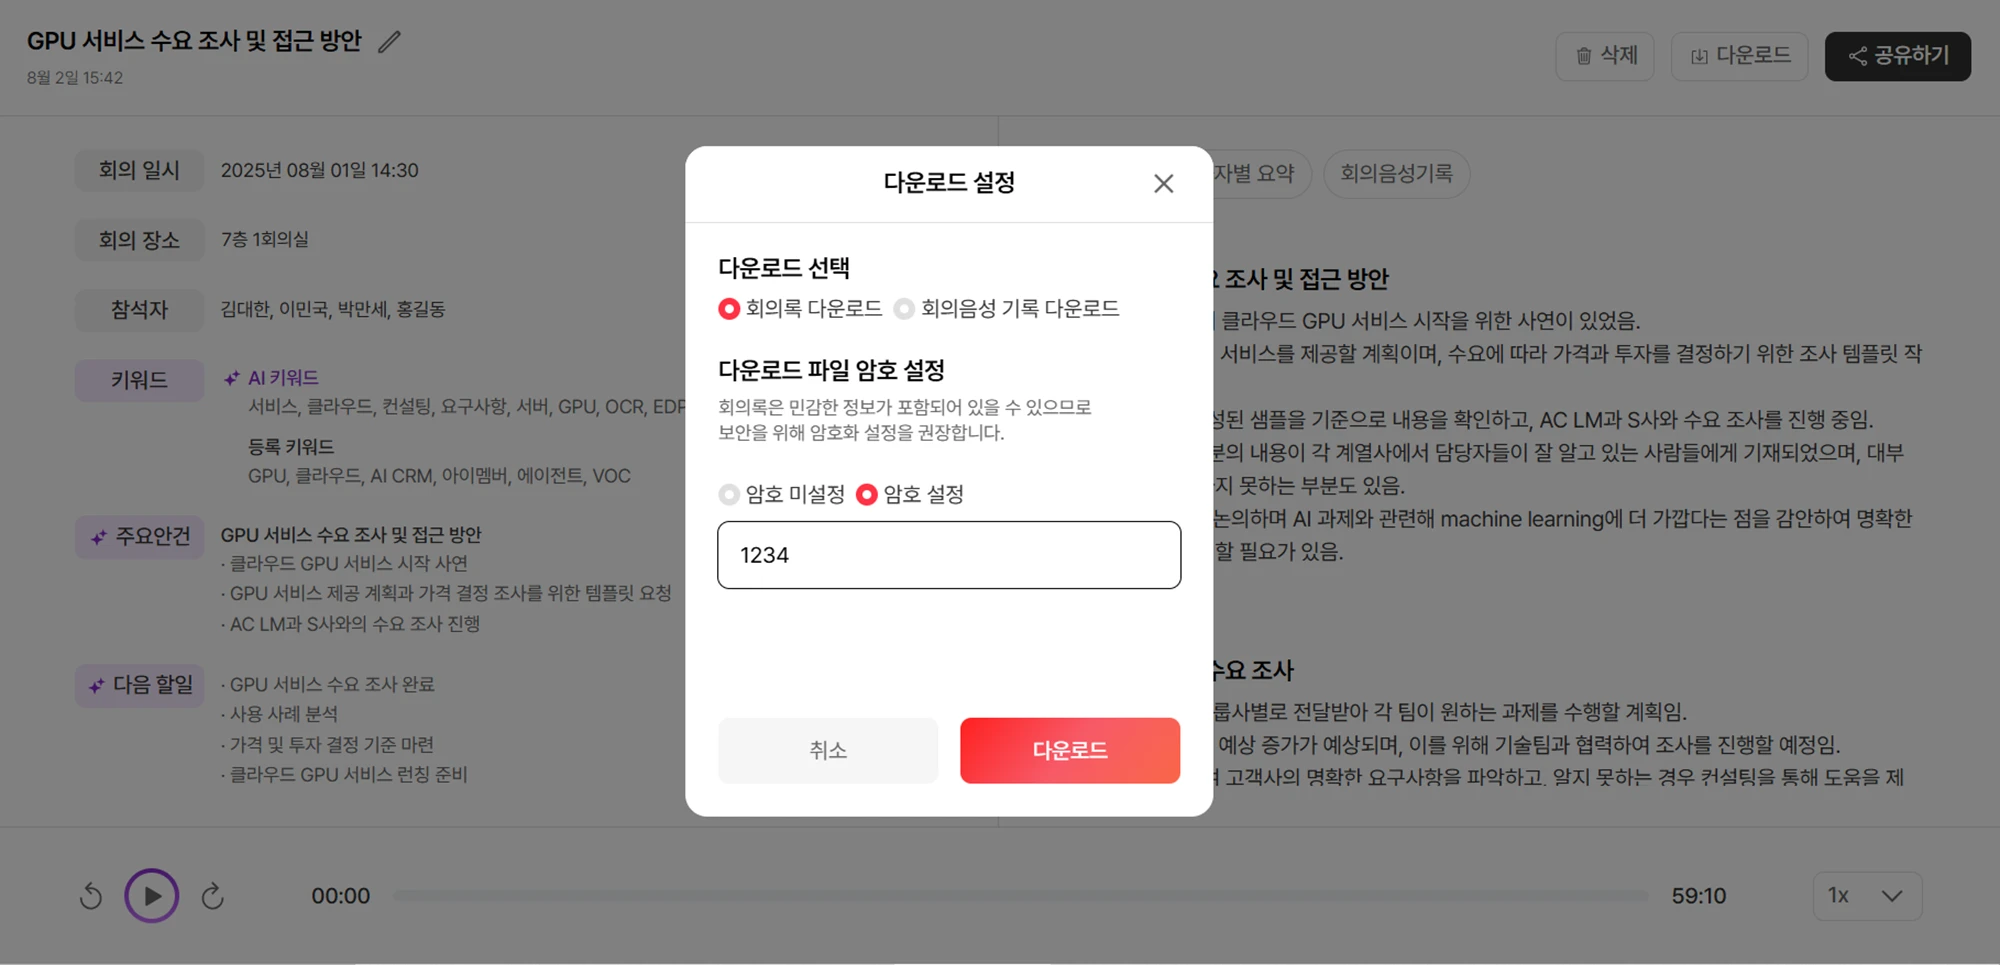Click the red 다운로드 button in dialog

(1069, 750)
